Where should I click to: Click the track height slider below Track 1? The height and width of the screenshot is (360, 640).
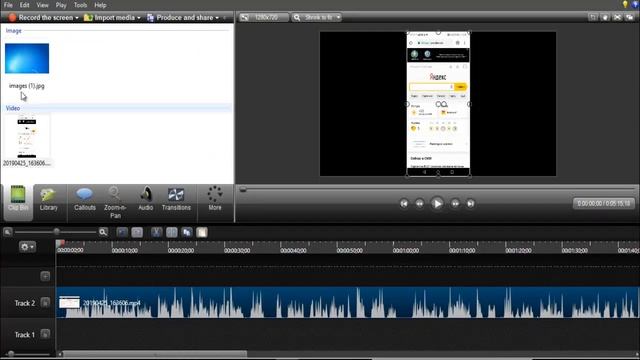(11, 354)
